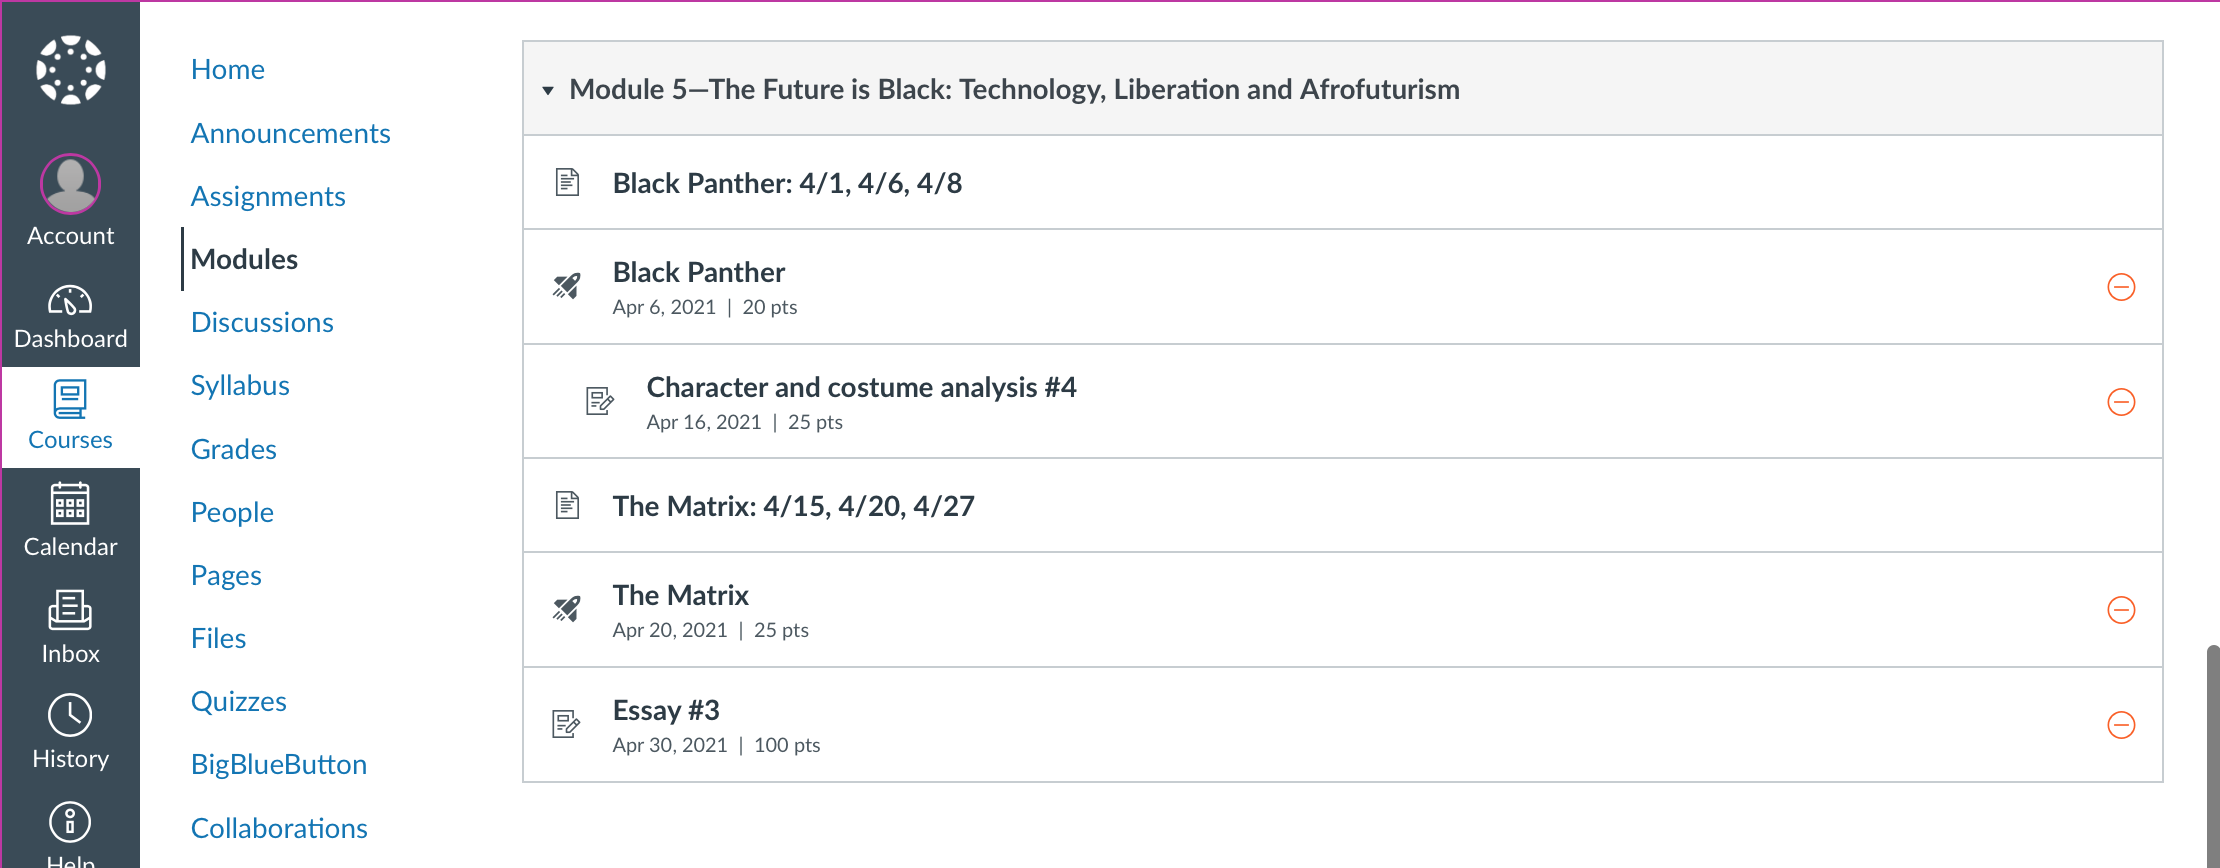Image resolution: width=2220 pixels, height=868 pixels.
Task: Open Discussions in course navigation
Action: (x=262, y=322)
